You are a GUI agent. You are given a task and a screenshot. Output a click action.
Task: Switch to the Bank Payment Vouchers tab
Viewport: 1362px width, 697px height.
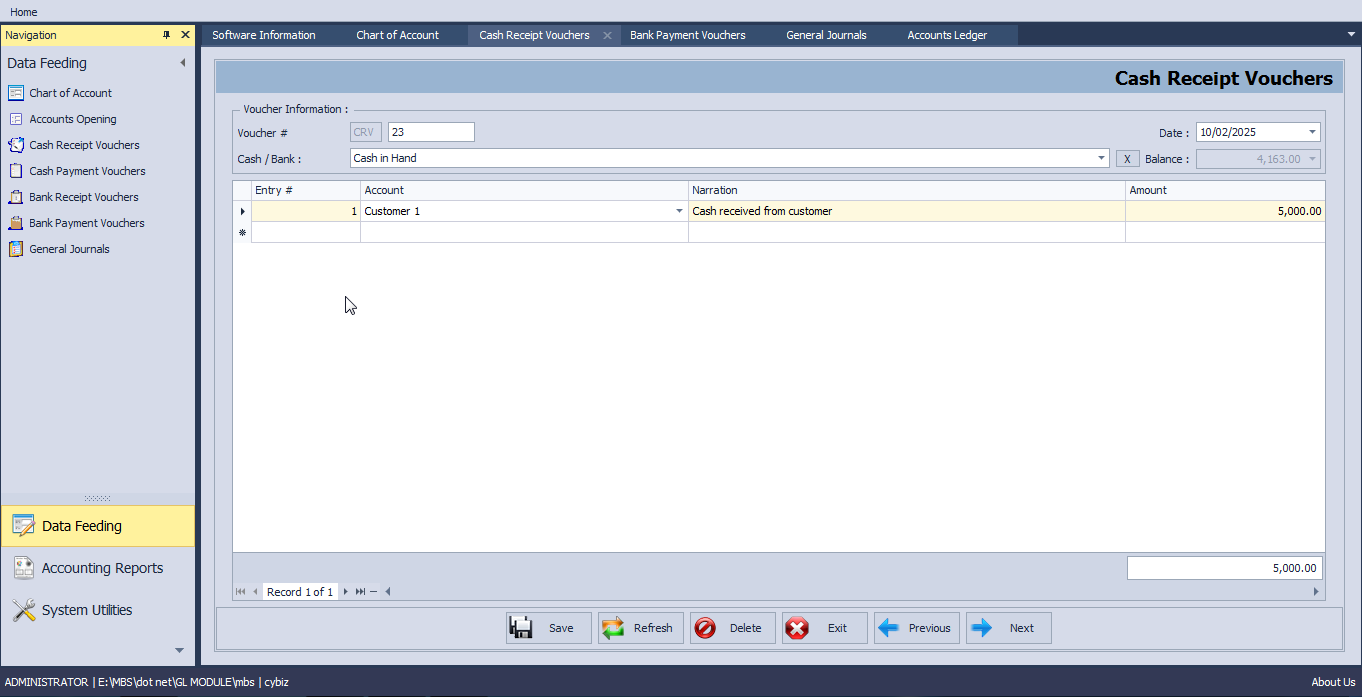[688, 35]
